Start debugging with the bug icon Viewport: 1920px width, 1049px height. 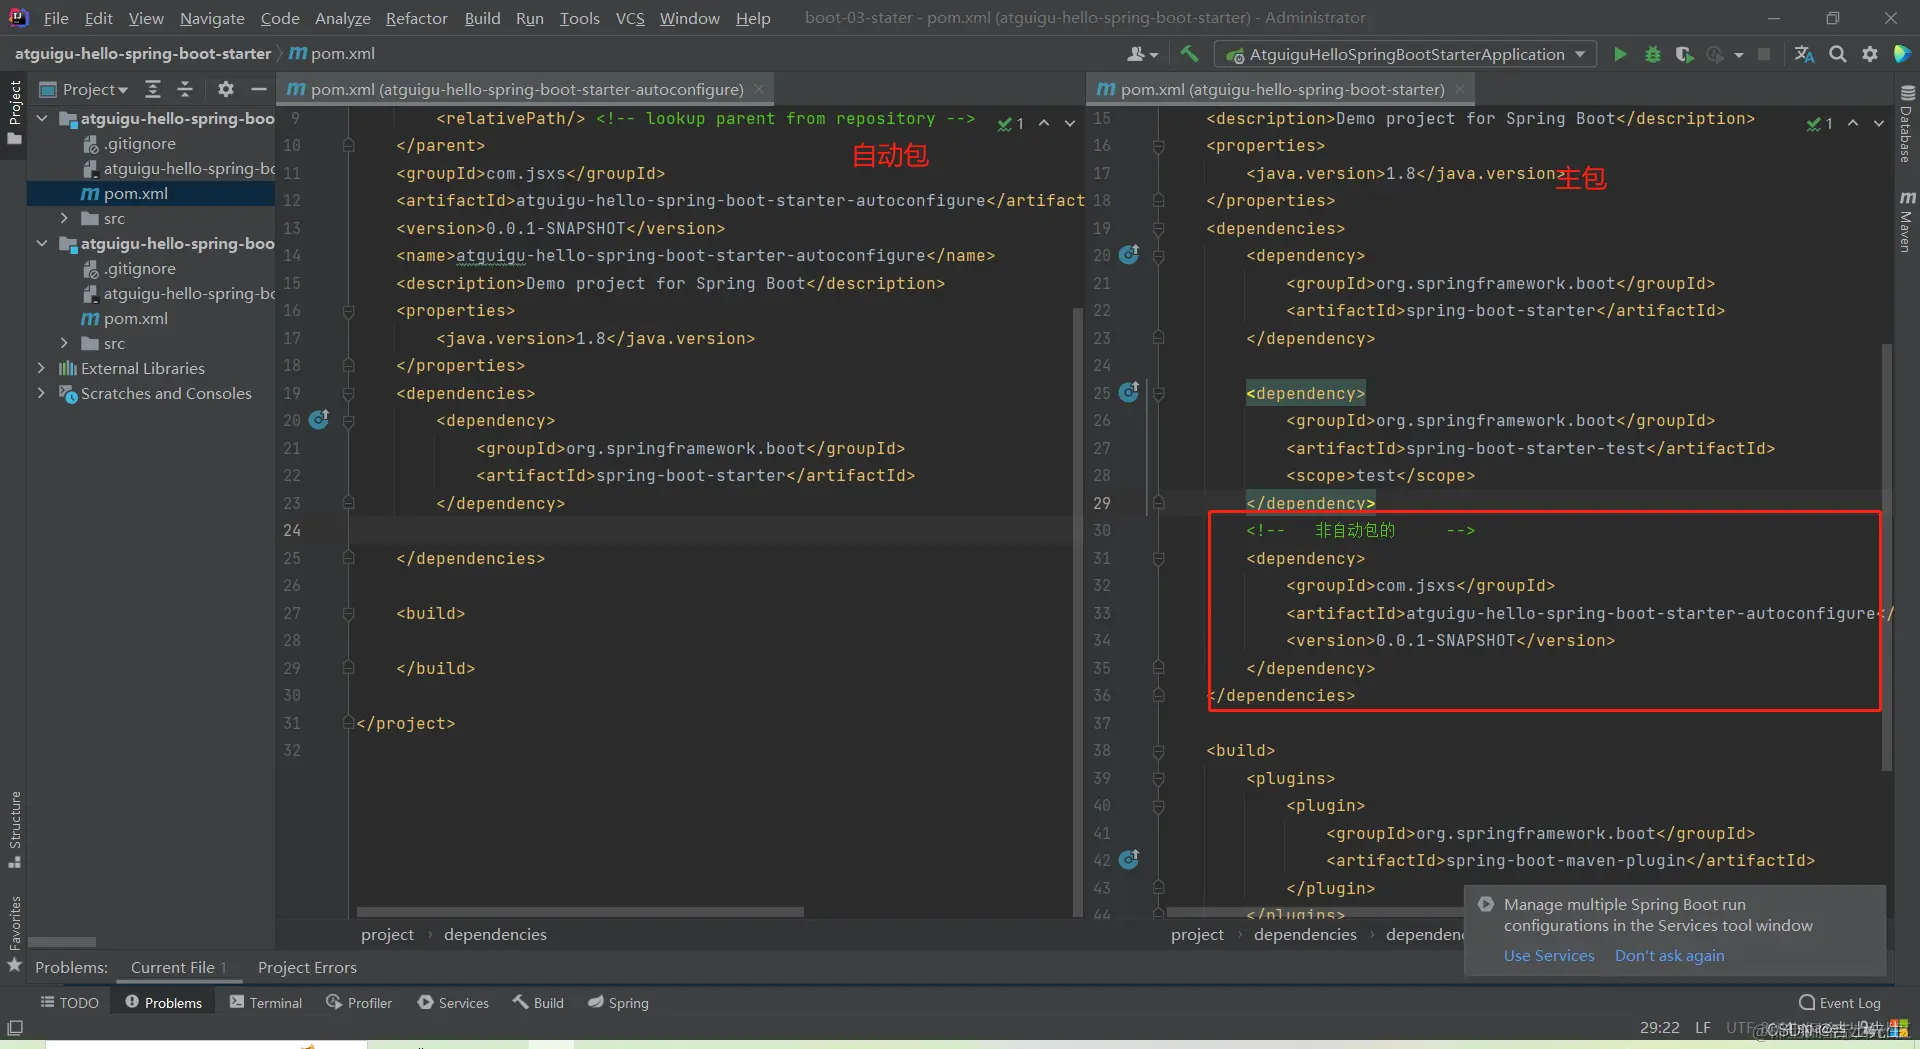1653,54
